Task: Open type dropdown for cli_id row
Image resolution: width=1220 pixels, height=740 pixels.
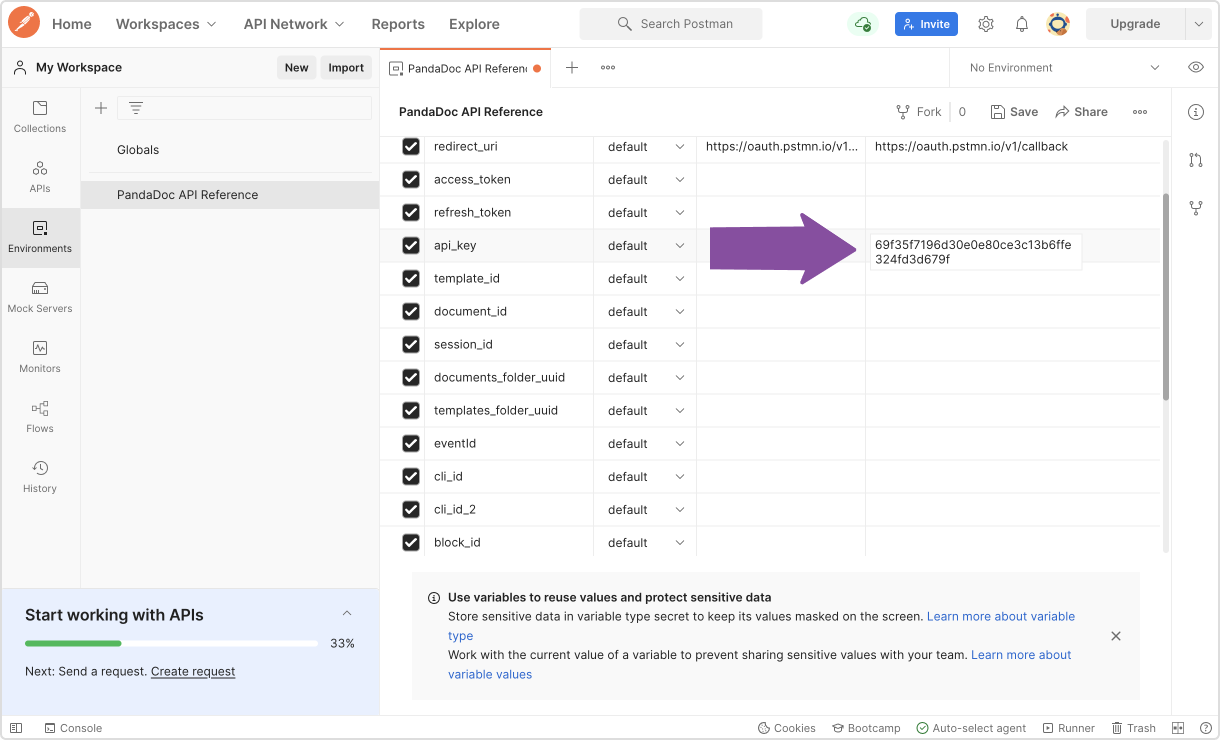Action: [645, 476]
